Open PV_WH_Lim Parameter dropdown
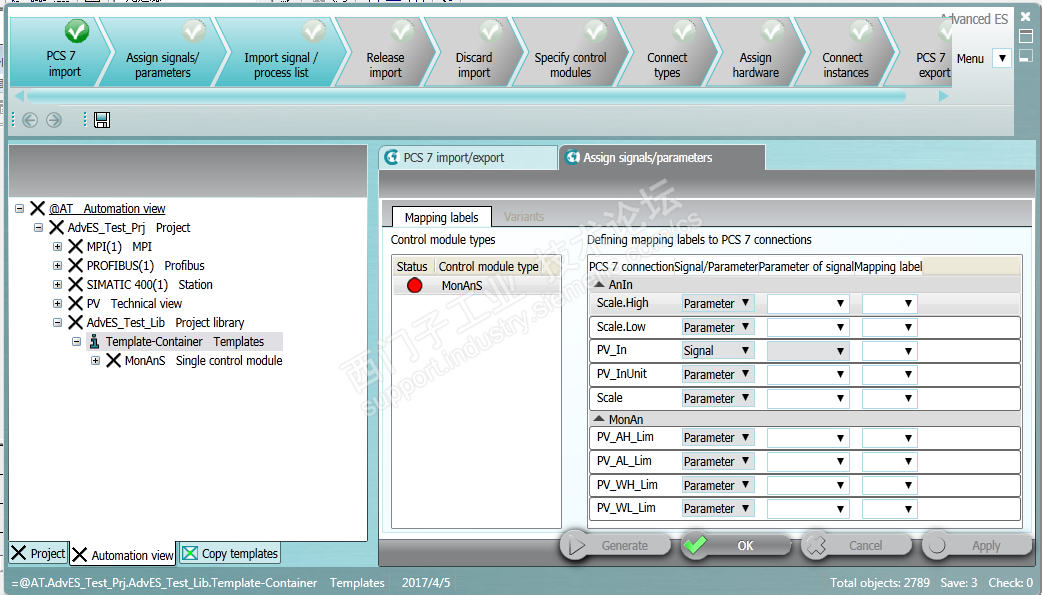The width and height of the screenshot is (1042, 595). (718, 485)
